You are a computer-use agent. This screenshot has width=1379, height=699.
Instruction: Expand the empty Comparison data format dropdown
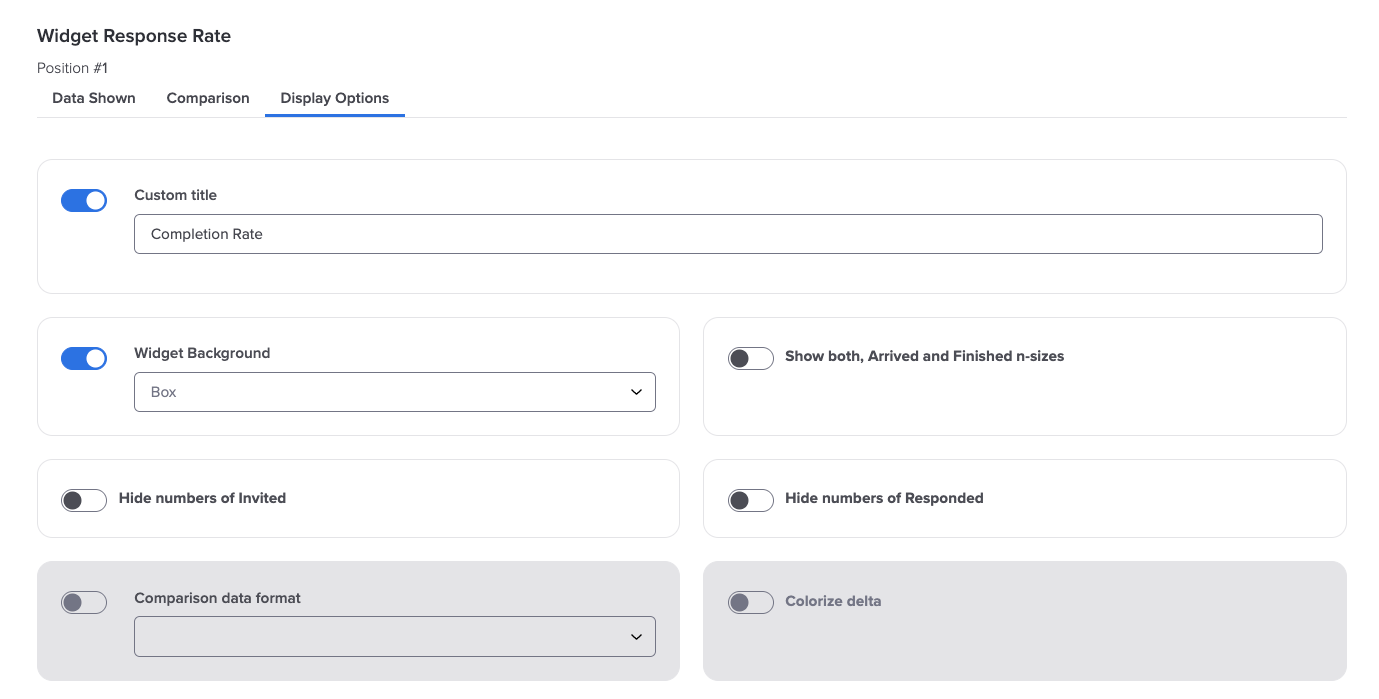click(394, 637)
